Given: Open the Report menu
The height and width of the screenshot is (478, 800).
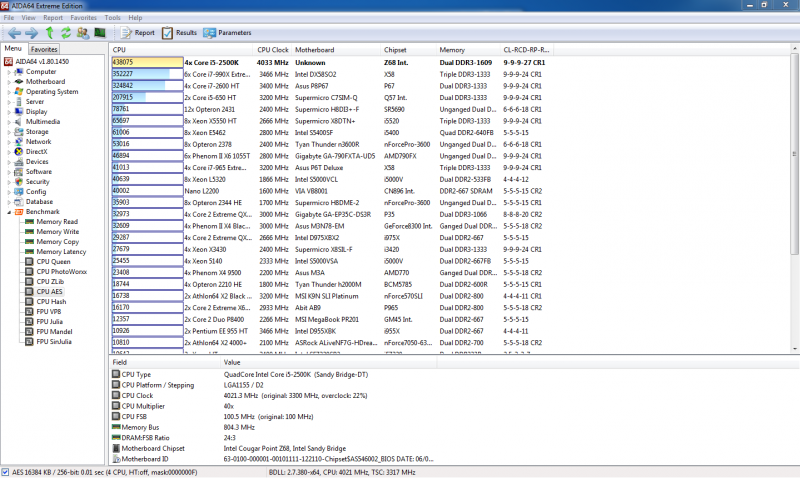Looking at the screenshot, I should pos(53,17).
